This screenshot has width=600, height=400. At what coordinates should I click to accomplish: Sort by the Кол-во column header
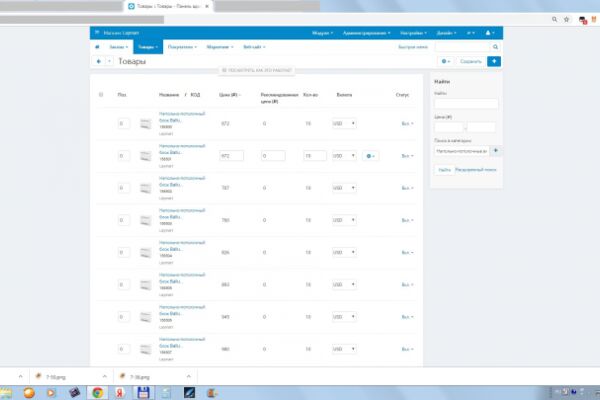pos(310,95)
